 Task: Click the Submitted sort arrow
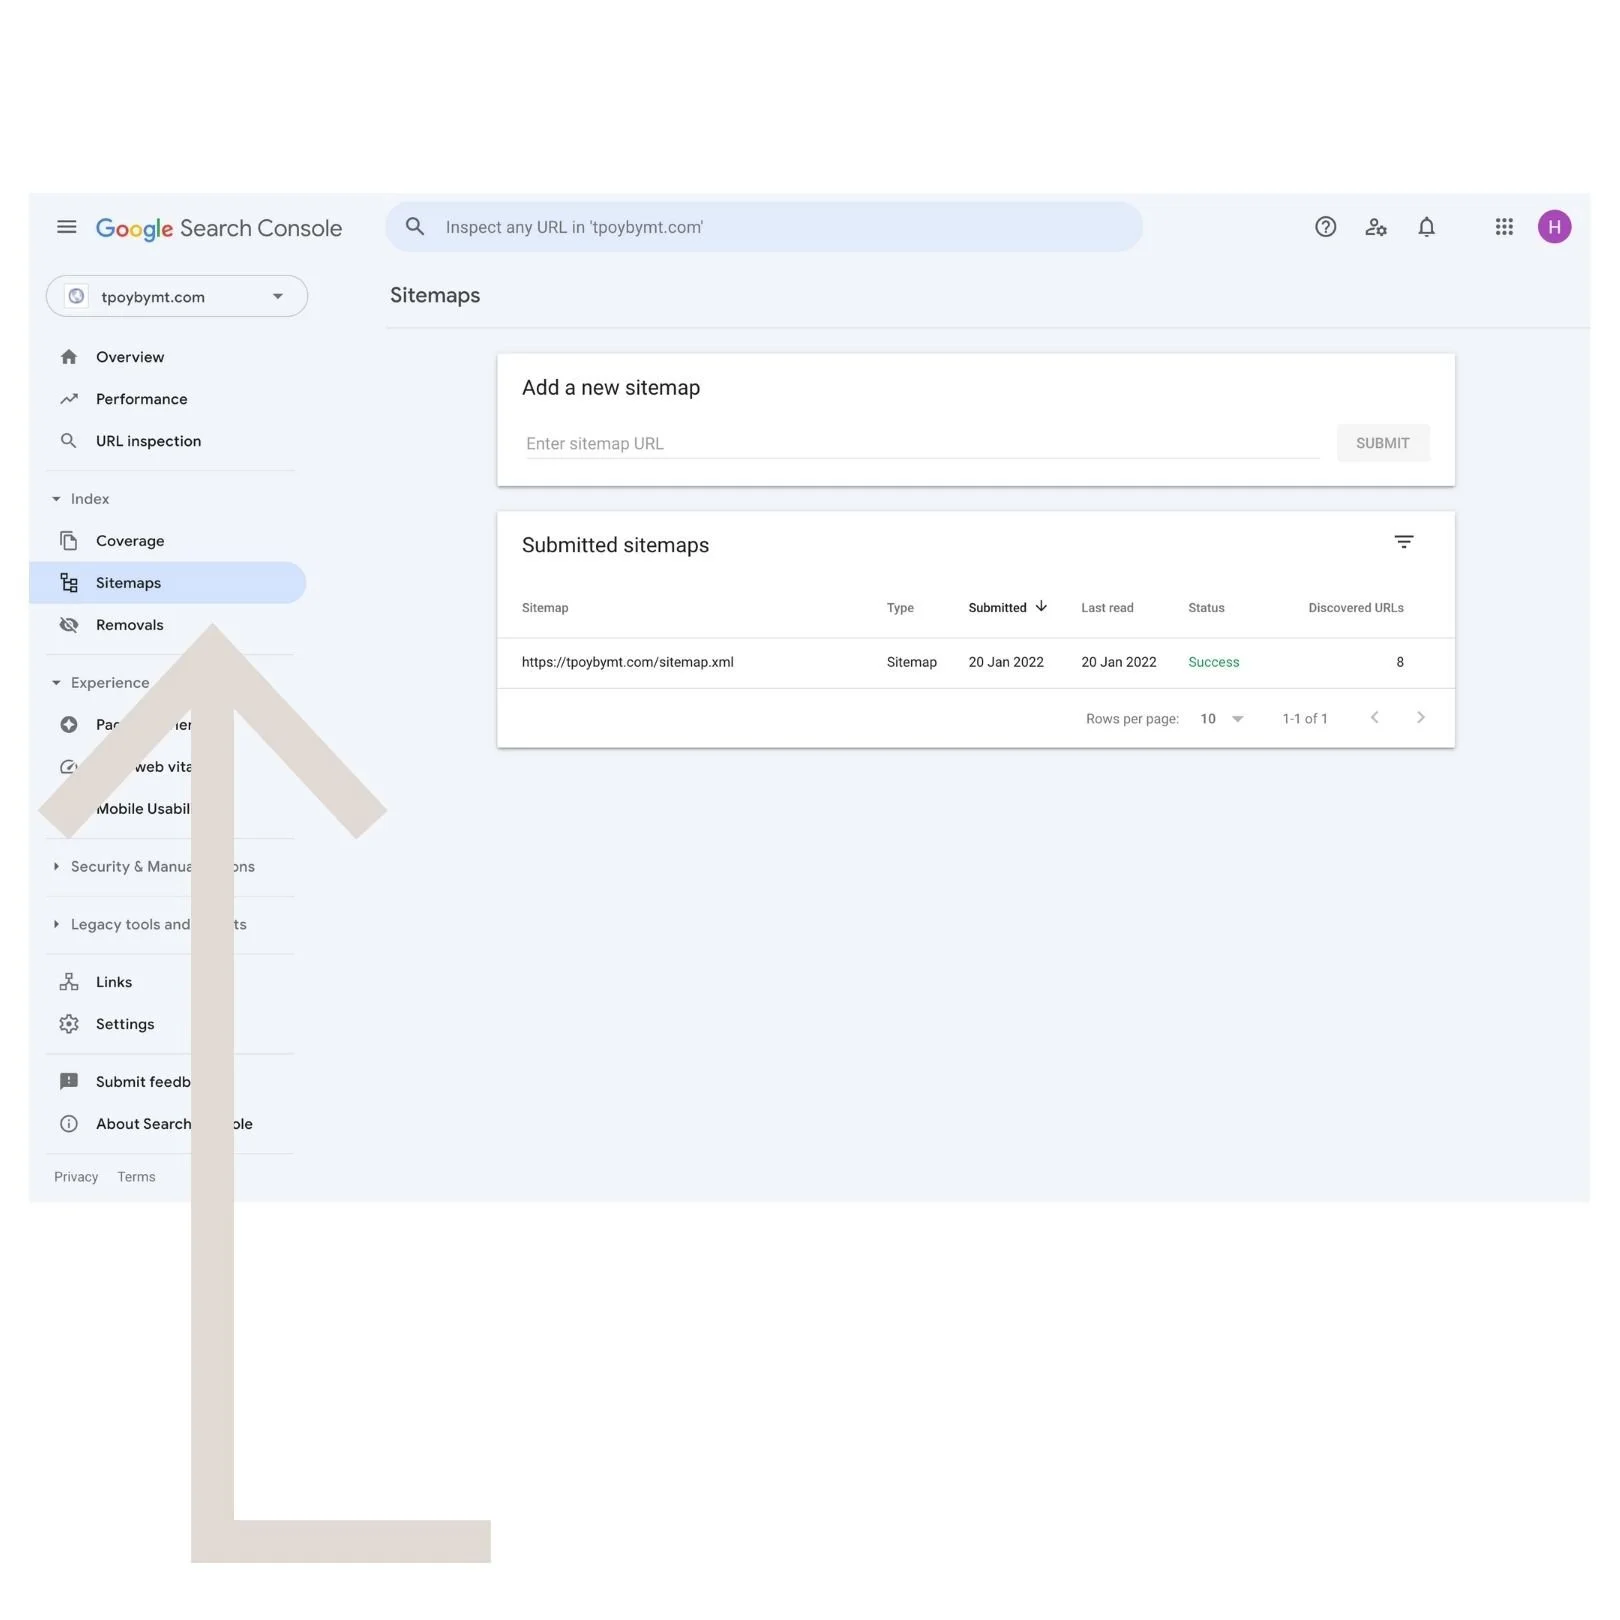pyautogui.click(x=1042, y=607)
